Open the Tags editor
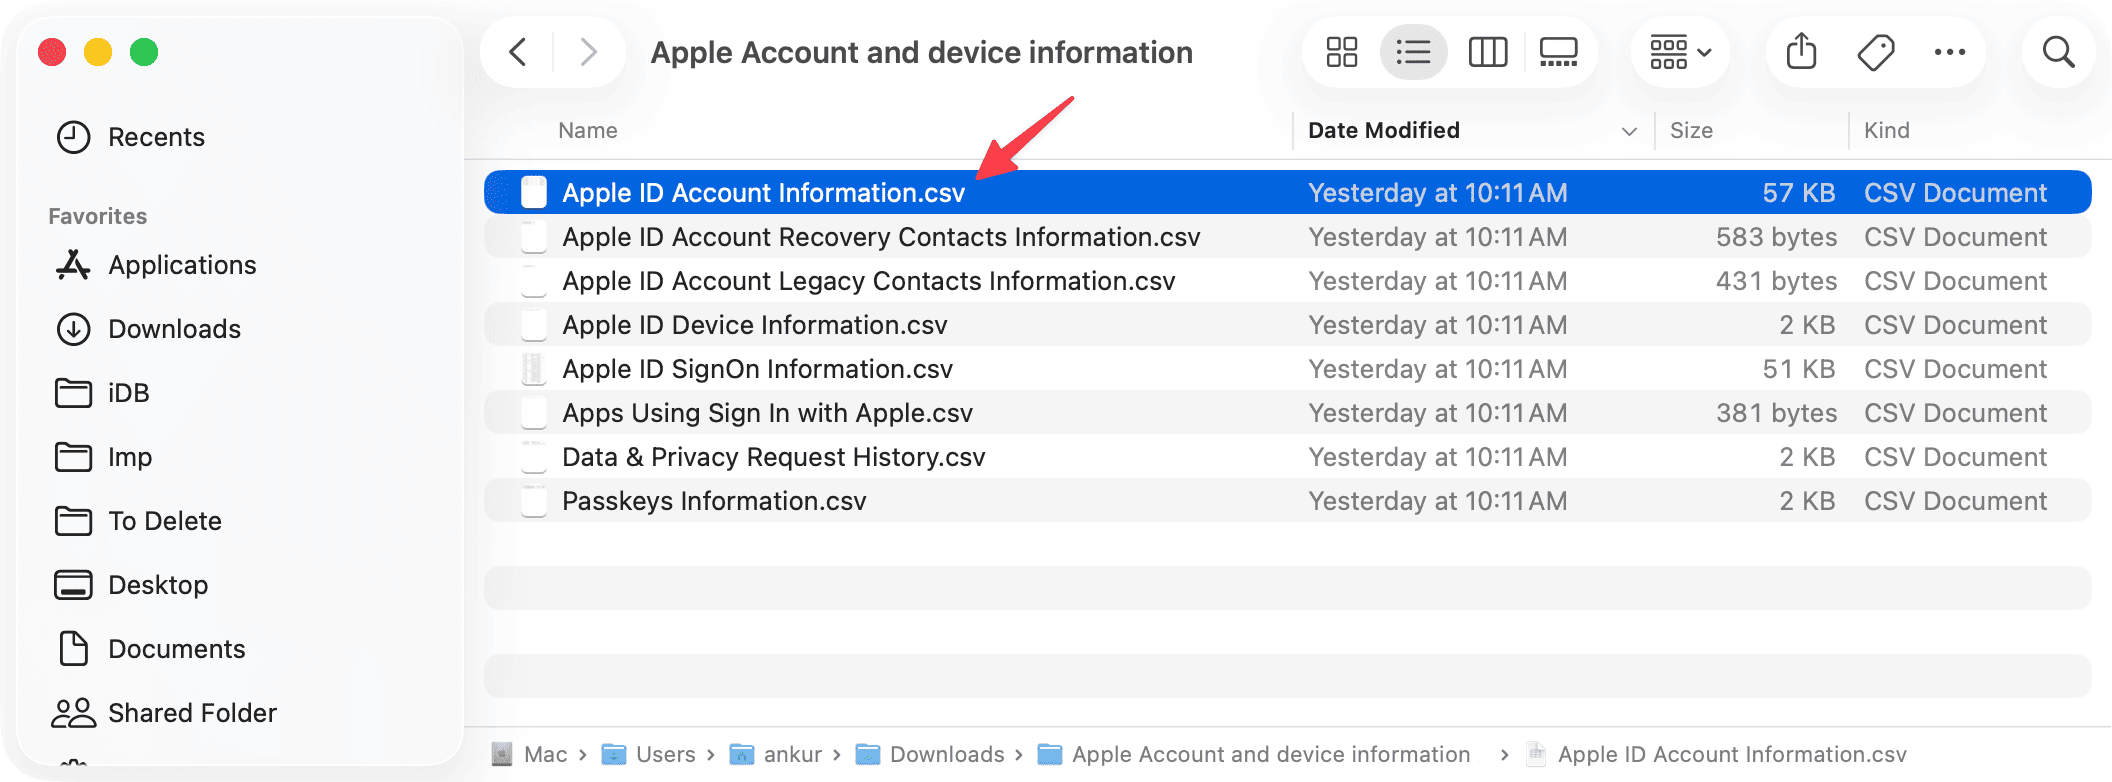The width and height of the screenshot is (2112, 782). click(x=1875, y=52)
